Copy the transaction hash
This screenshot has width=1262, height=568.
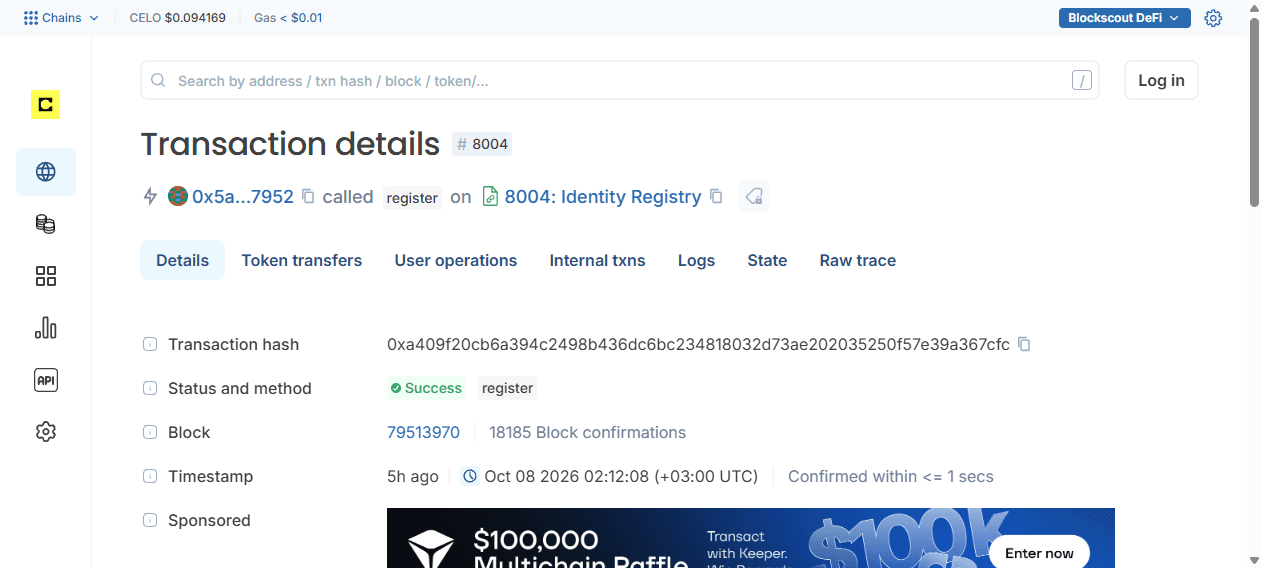(1024, 344)
